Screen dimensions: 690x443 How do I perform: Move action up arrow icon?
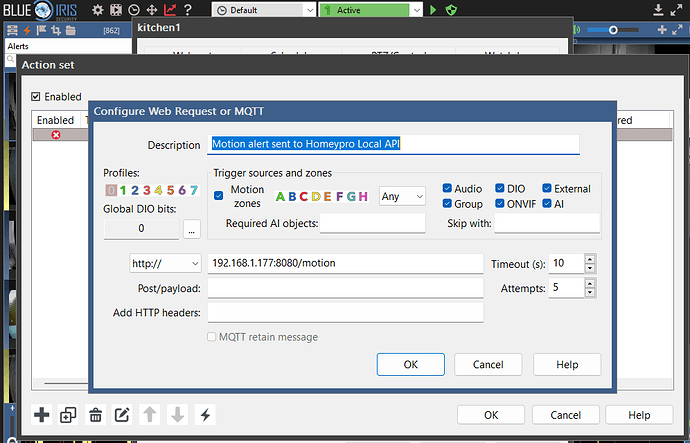click(x=150, y=414)
